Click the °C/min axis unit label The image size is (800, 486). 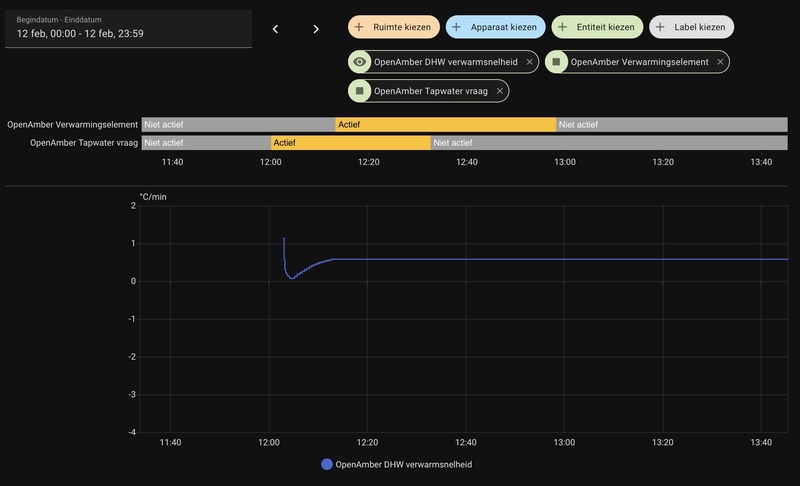153,197
